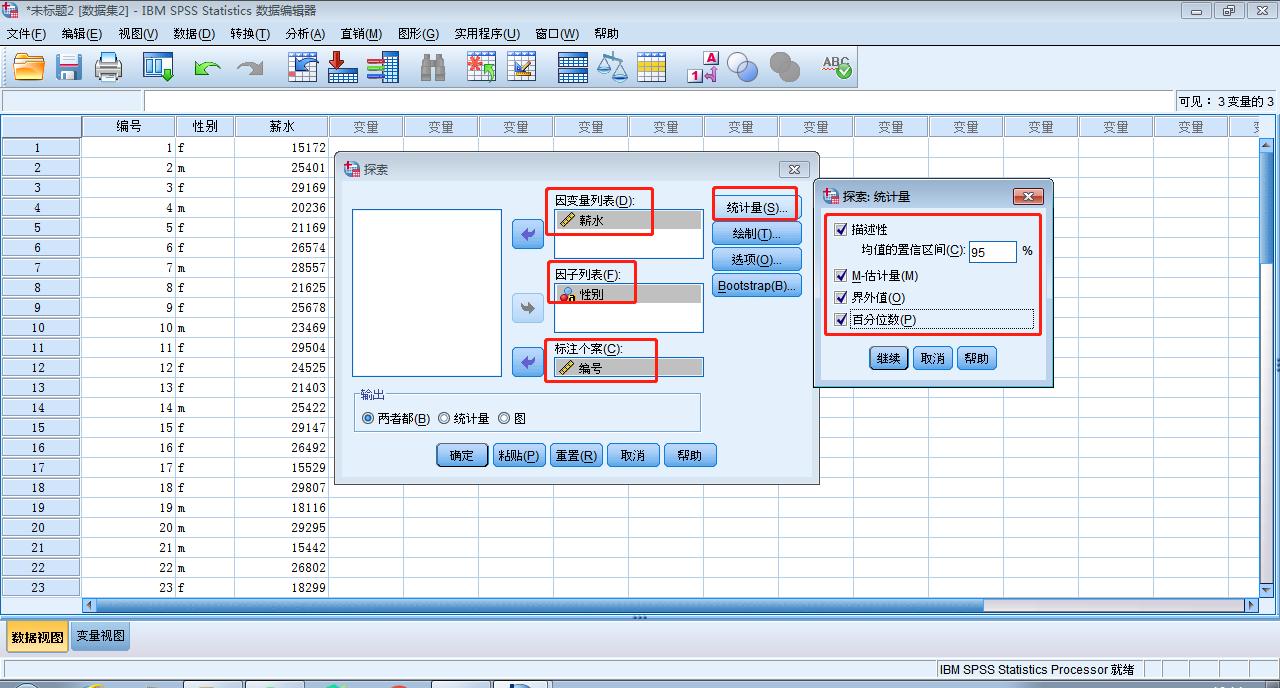Toggle the 百分位数 checkbox
1280x688 pixels.
coord(841,320)
